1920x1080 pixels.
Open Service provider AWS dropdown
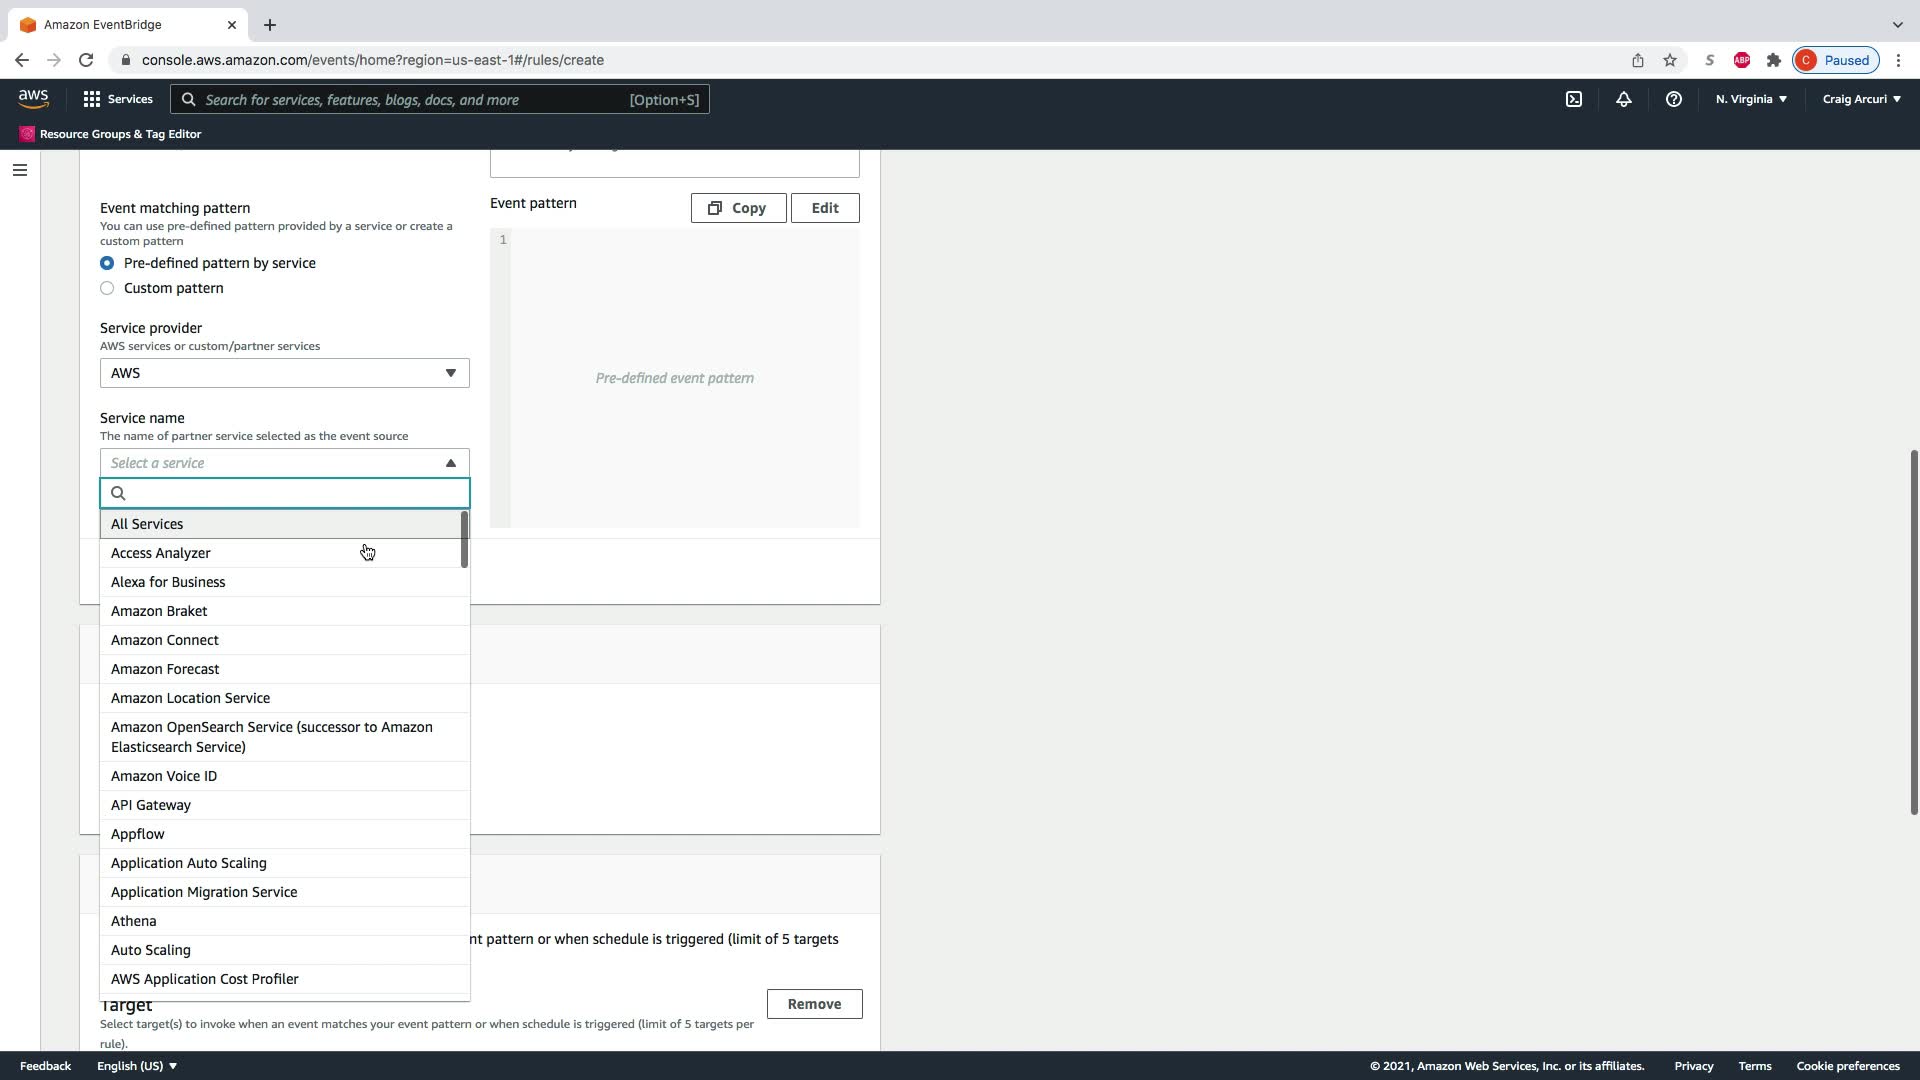click(x=284, y=373)
